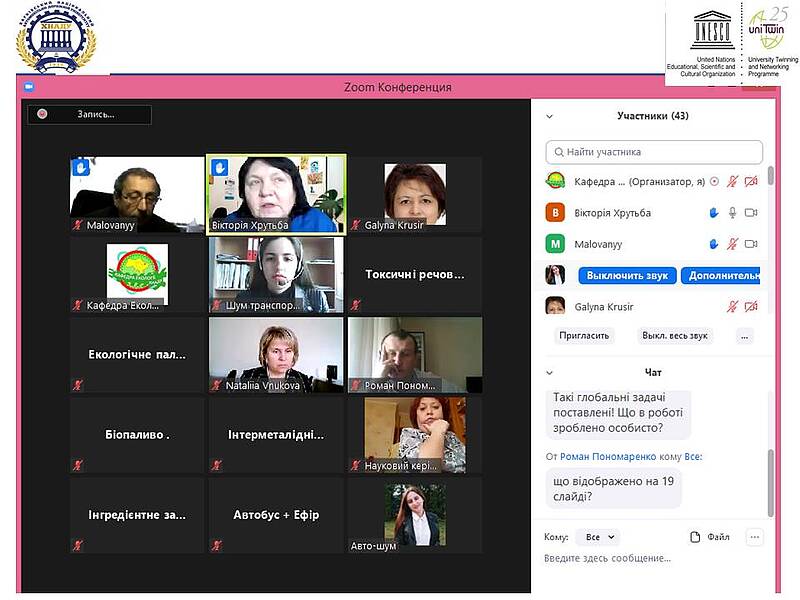
Task: Click the Файл attachment icon in chat
Action: (696, 537)
